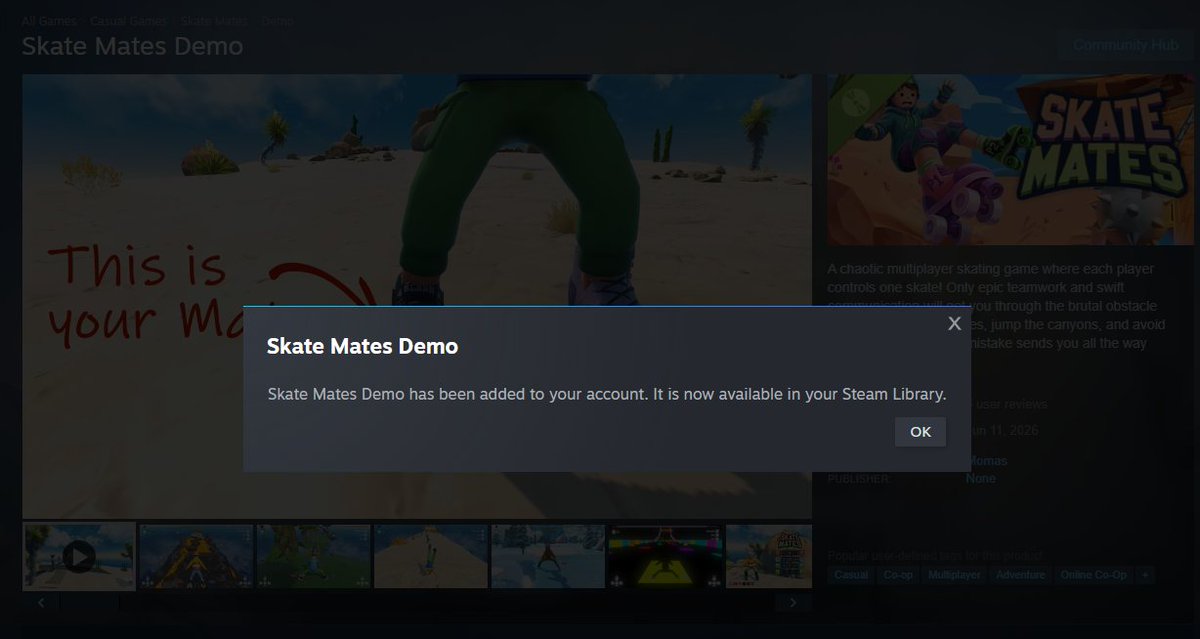The width and height of the screenshot is (1200, 639).
Task: Close the dialog with the X icon
Action: tap(954, 323)
